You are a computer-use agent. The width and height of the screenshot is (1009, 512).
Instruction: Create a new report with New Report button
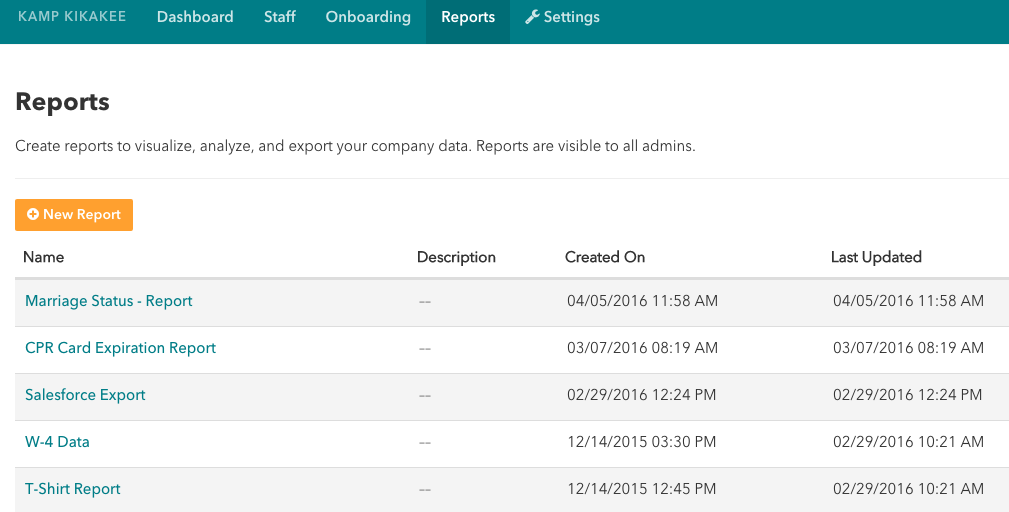click(74, 215)
